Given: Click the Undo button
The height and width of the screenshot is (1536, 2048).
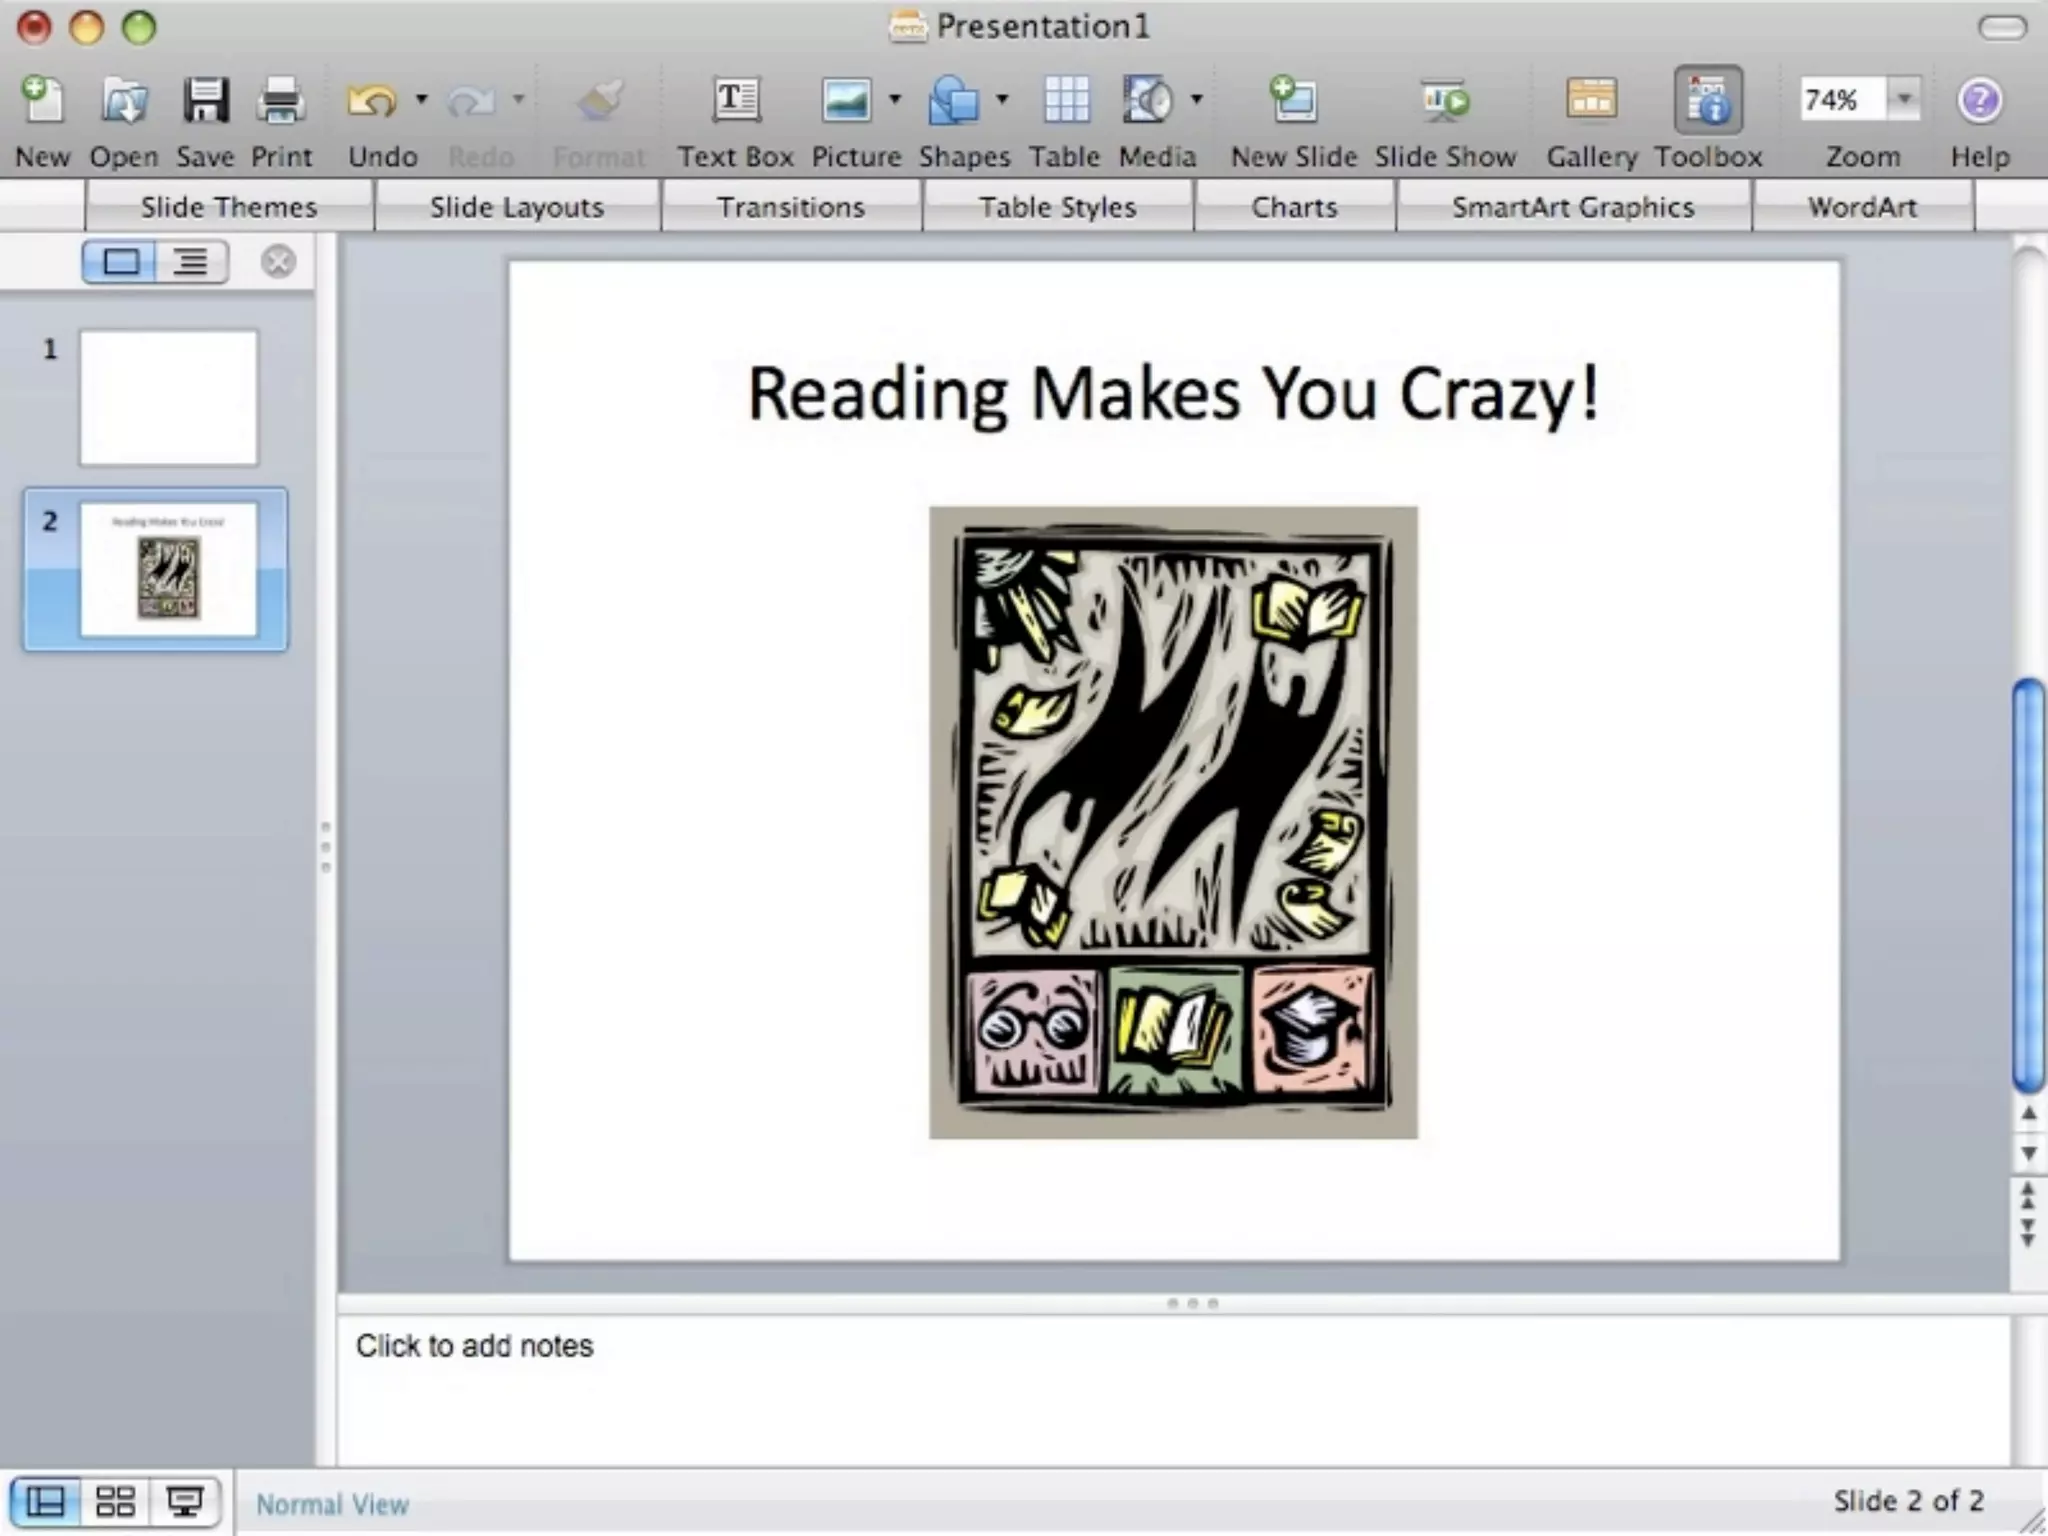Looking at the screenshot, I should [x=372, y=101].
